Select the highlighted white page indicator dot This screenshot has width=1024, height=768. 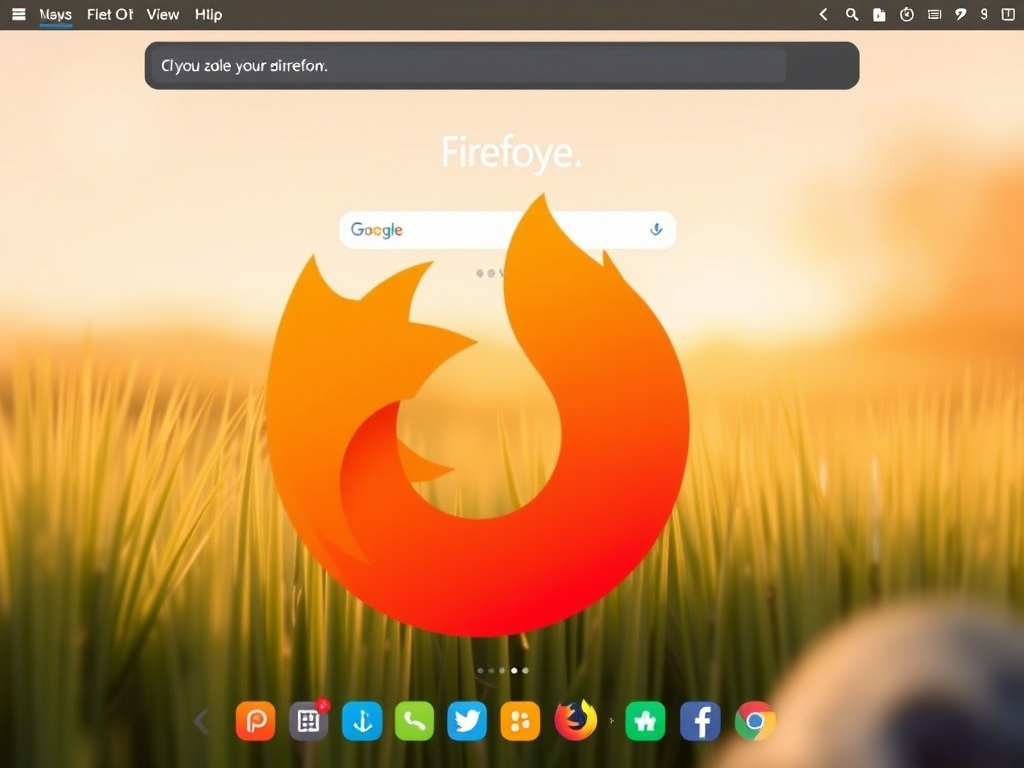[515, 671]
